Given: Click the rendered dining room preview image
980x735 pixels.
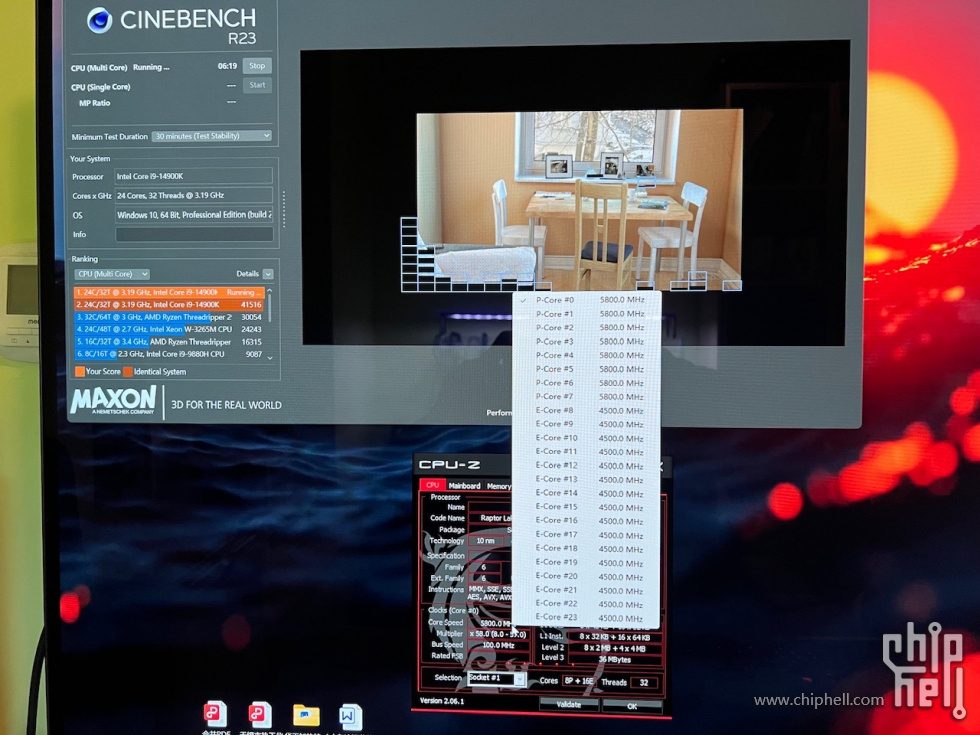Looking at the screenshot, I should 579,200.
